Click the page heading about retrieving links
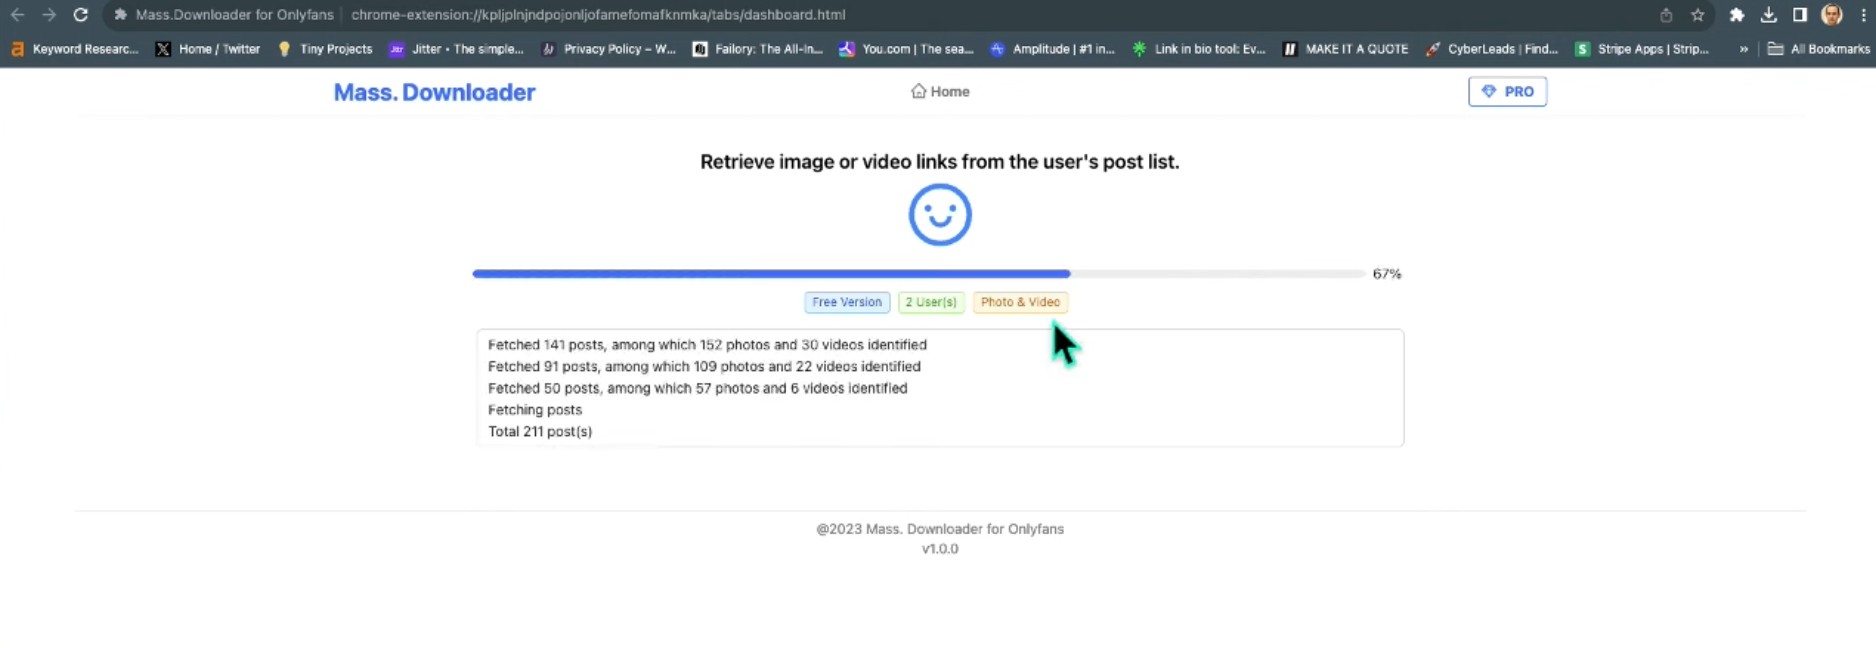Image resolution: width=1876 pixels, height=648 pixels. [x=940, y=162]
